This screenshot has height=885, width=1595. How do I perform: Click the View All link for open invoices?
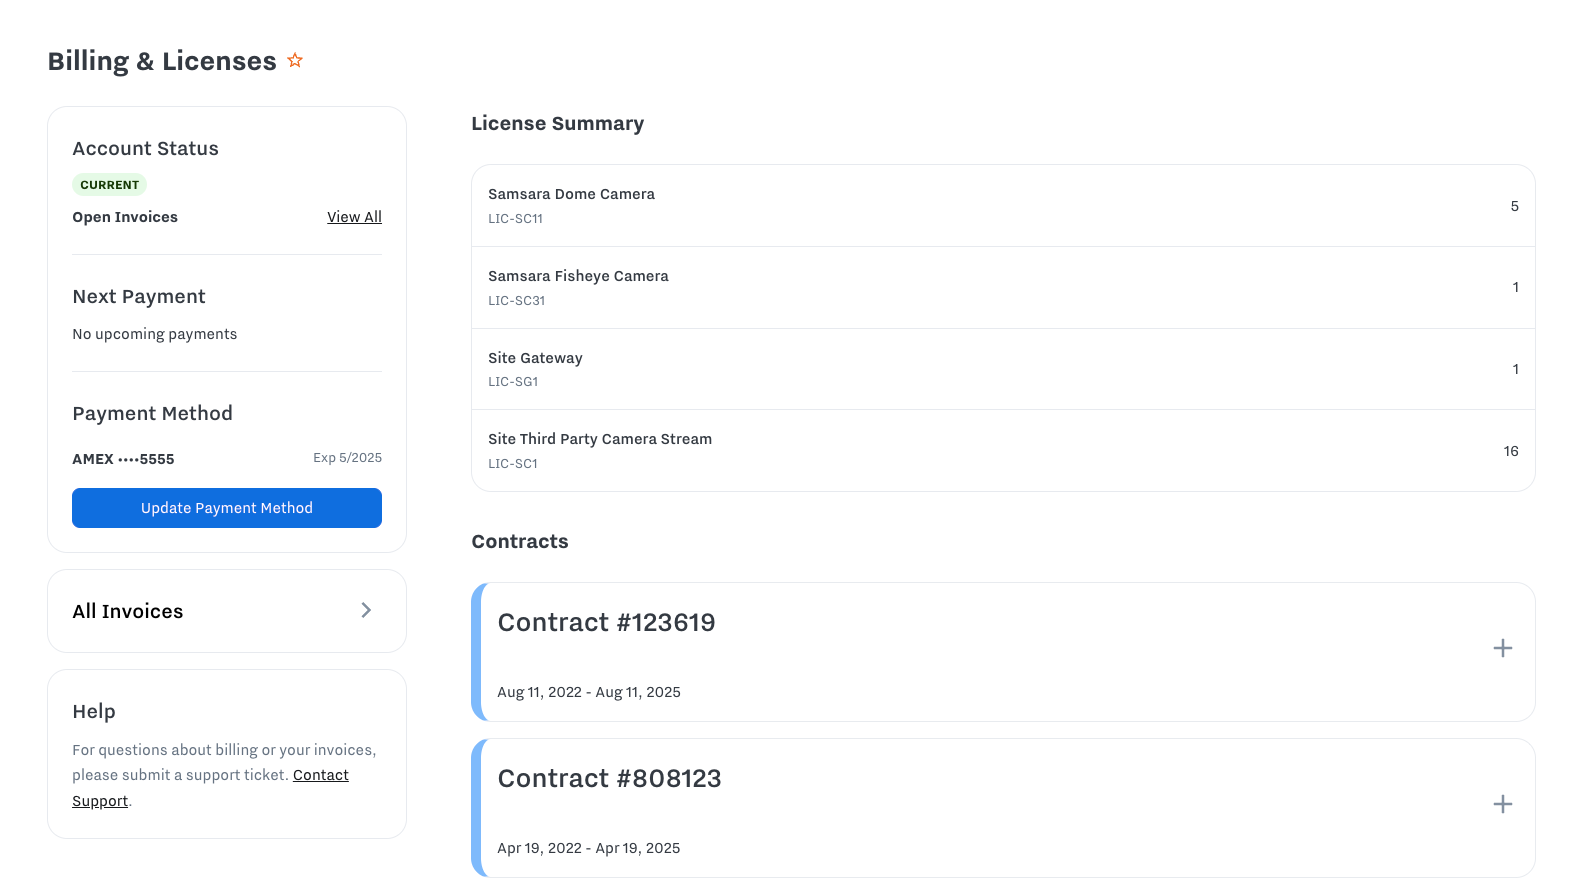354,216
